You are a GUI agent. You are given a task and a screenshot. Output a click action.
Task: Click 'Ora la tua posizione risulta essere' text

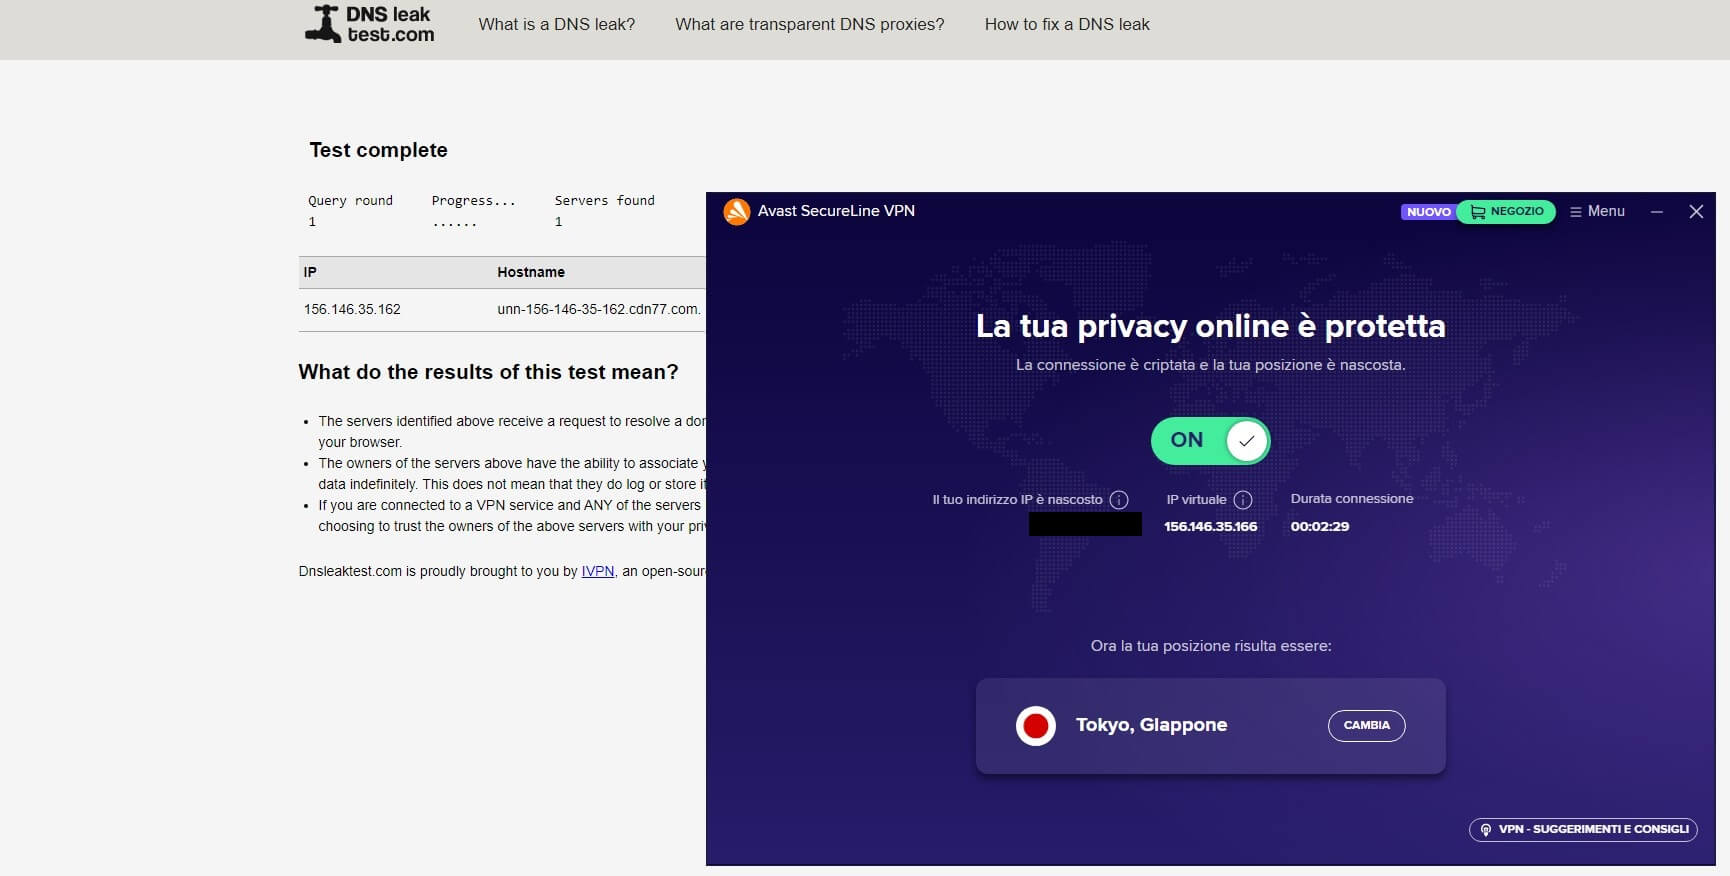coord(1211,646)
